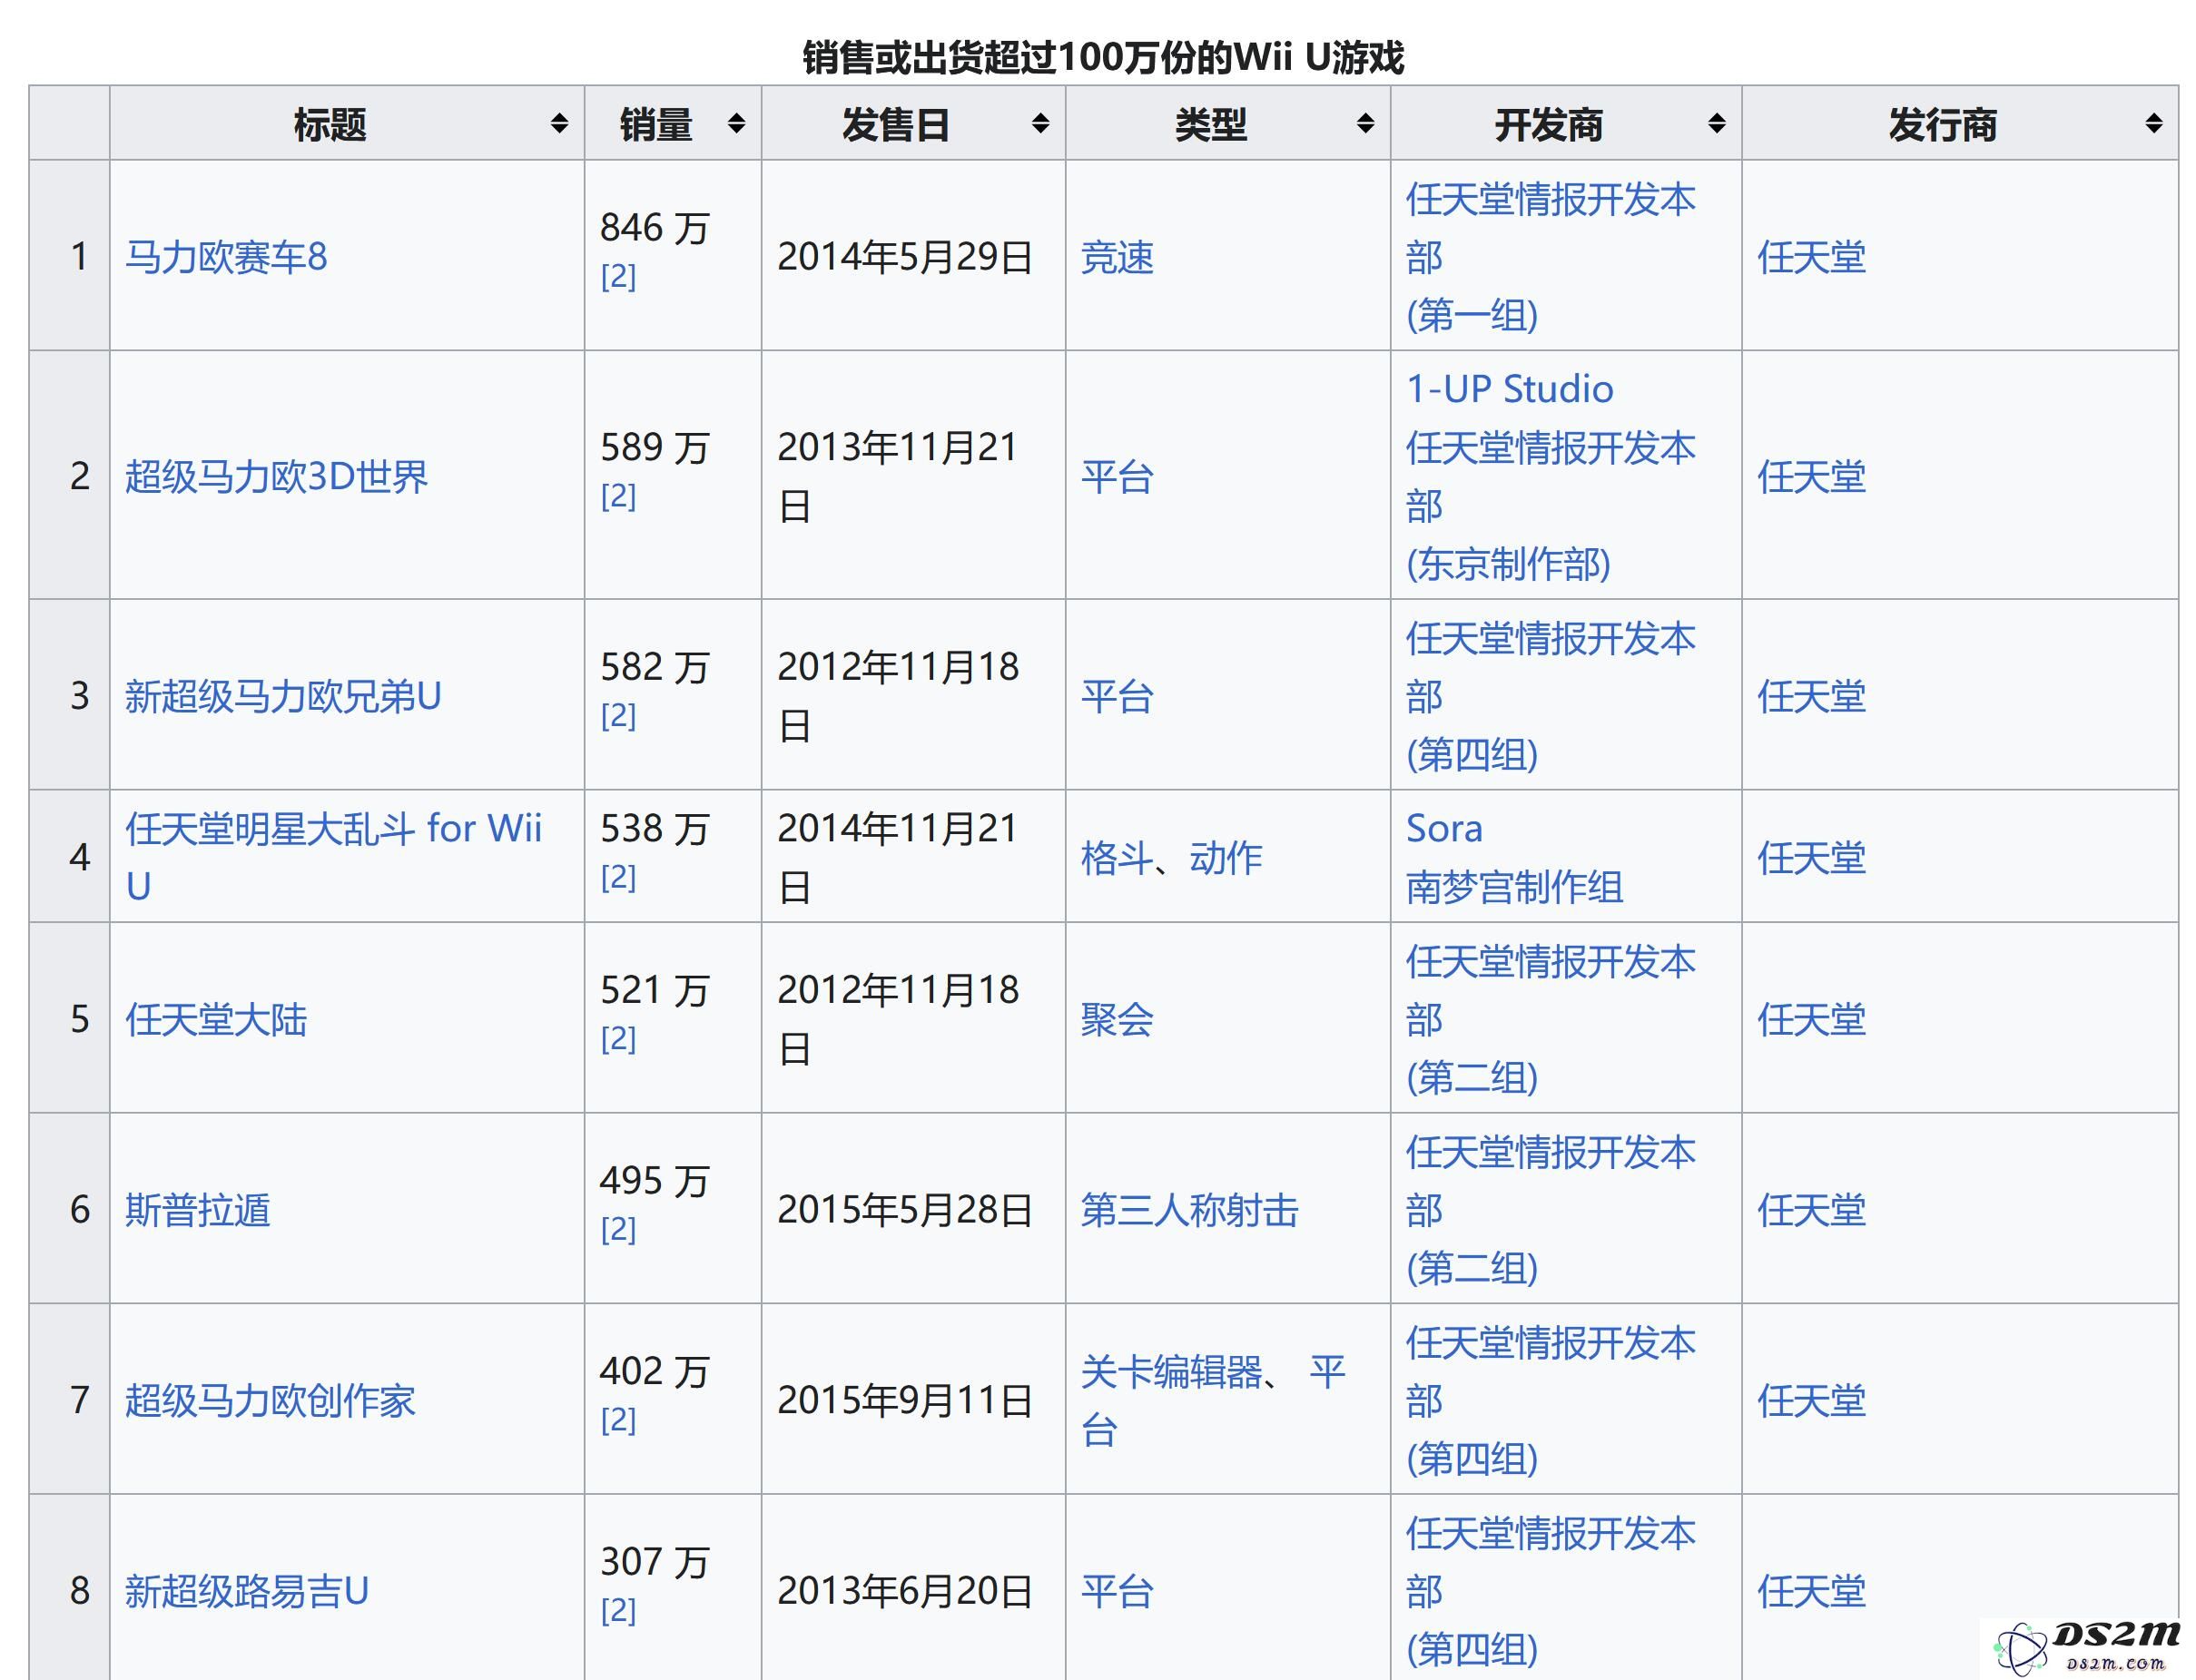This screenshot has height=1680, width=2196.
Task: Open 平台 genre link for 超级马力欧3D世界
Action: pos(1117,476)
